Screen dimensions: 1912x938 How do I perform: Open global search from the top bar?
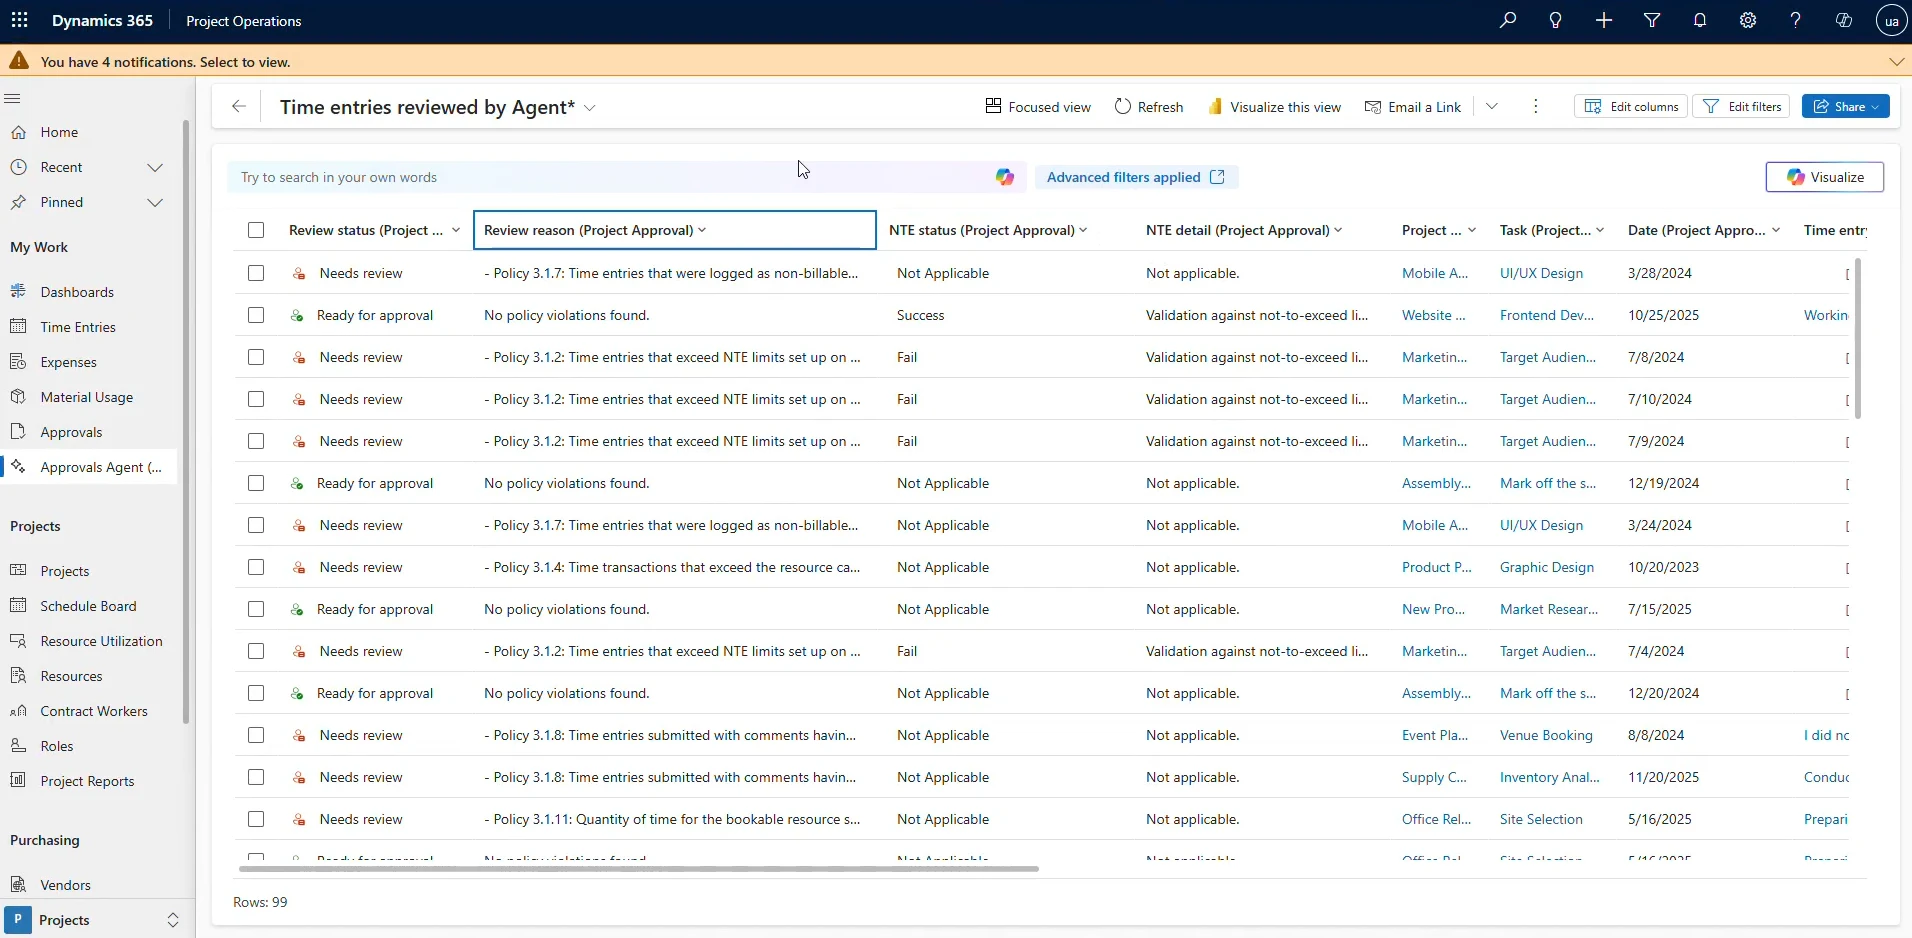tap(1508, 20)
